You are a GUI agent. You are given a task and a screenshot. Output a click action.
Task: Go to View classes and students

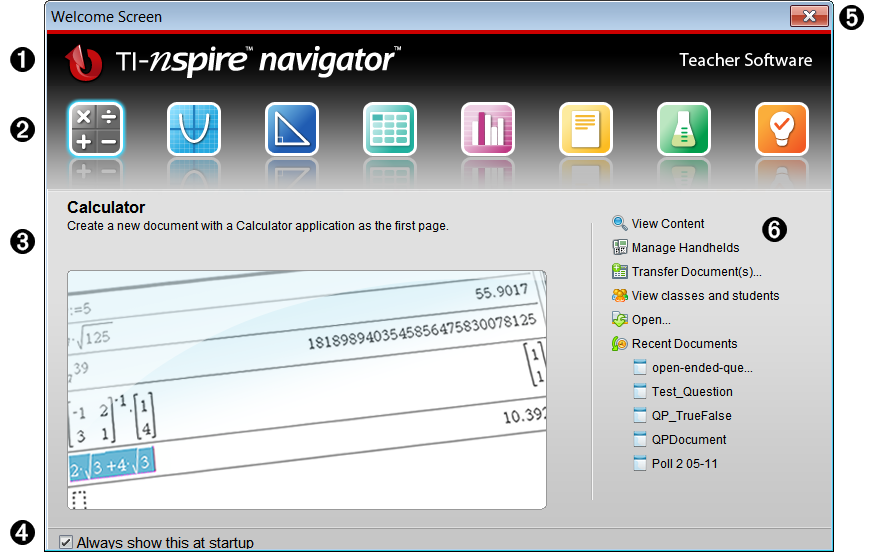pyautogui.click(x=705, y=296)
